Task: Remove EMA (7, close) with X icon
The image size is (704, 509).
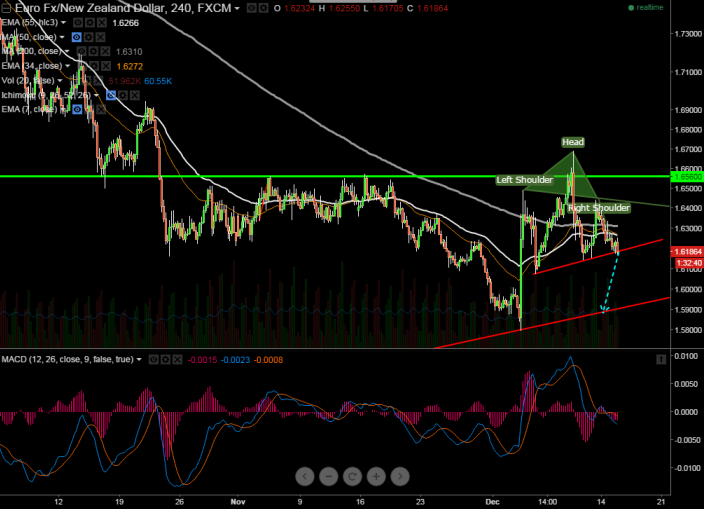Action: point(101,109)
